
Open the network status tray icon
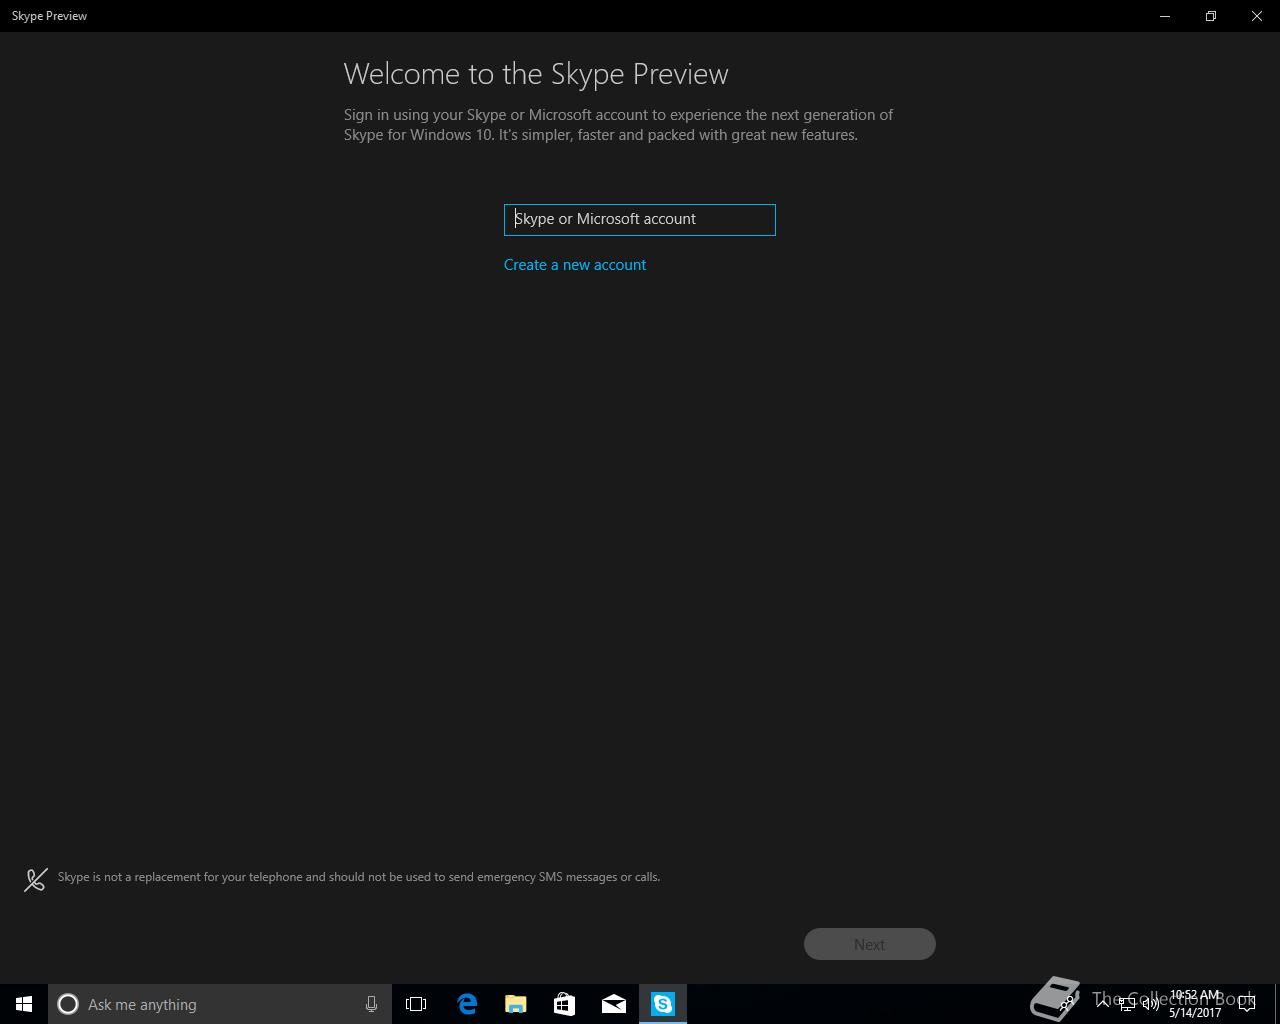tap(1126, 1004)
